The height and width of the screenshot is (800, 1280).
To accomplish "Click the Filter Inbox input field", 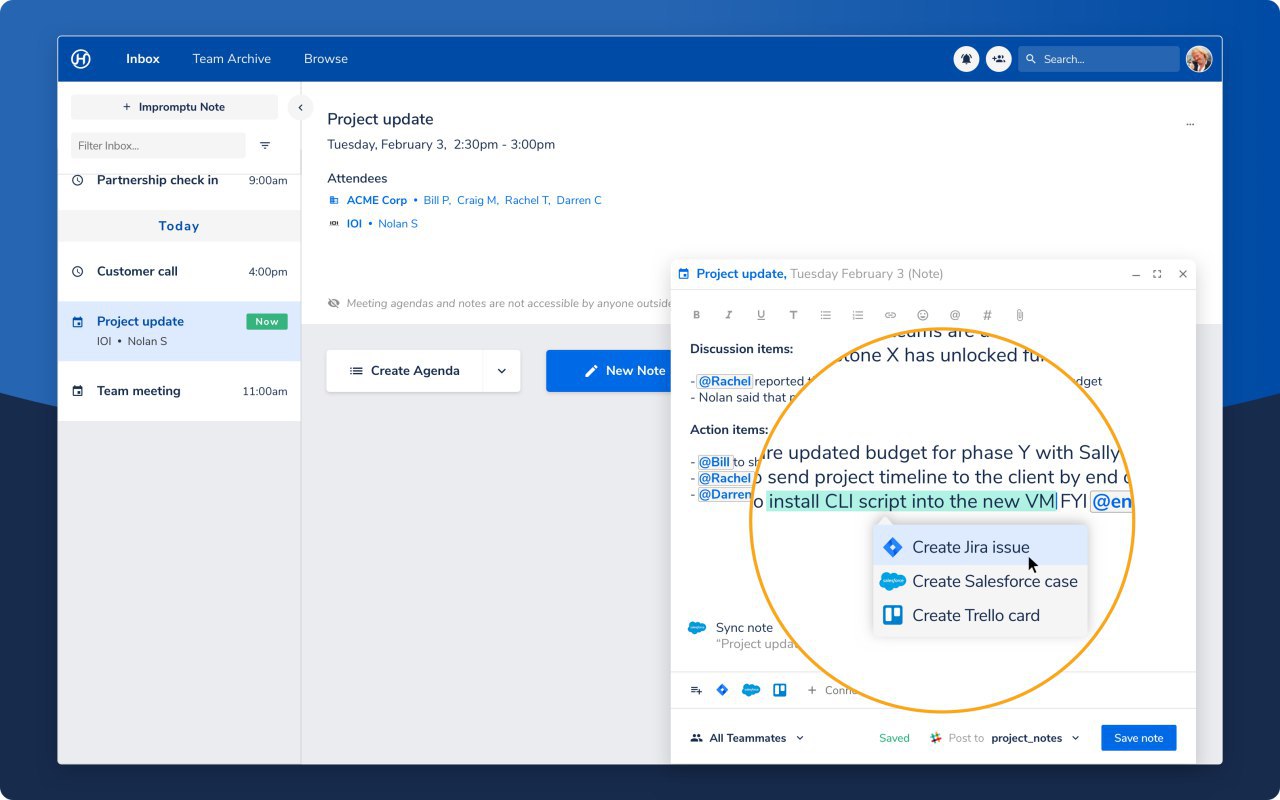I will [x=158, y=145].
